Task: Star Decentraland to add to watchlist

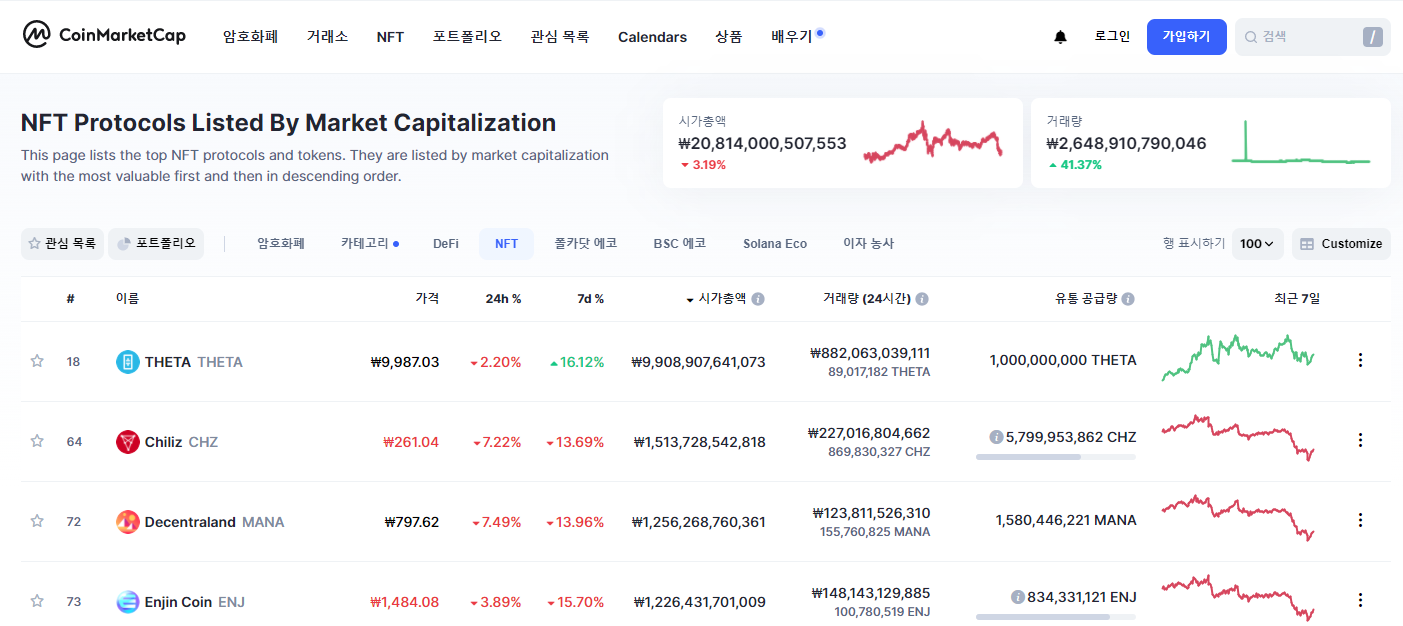Action: [x=37, y=521]
